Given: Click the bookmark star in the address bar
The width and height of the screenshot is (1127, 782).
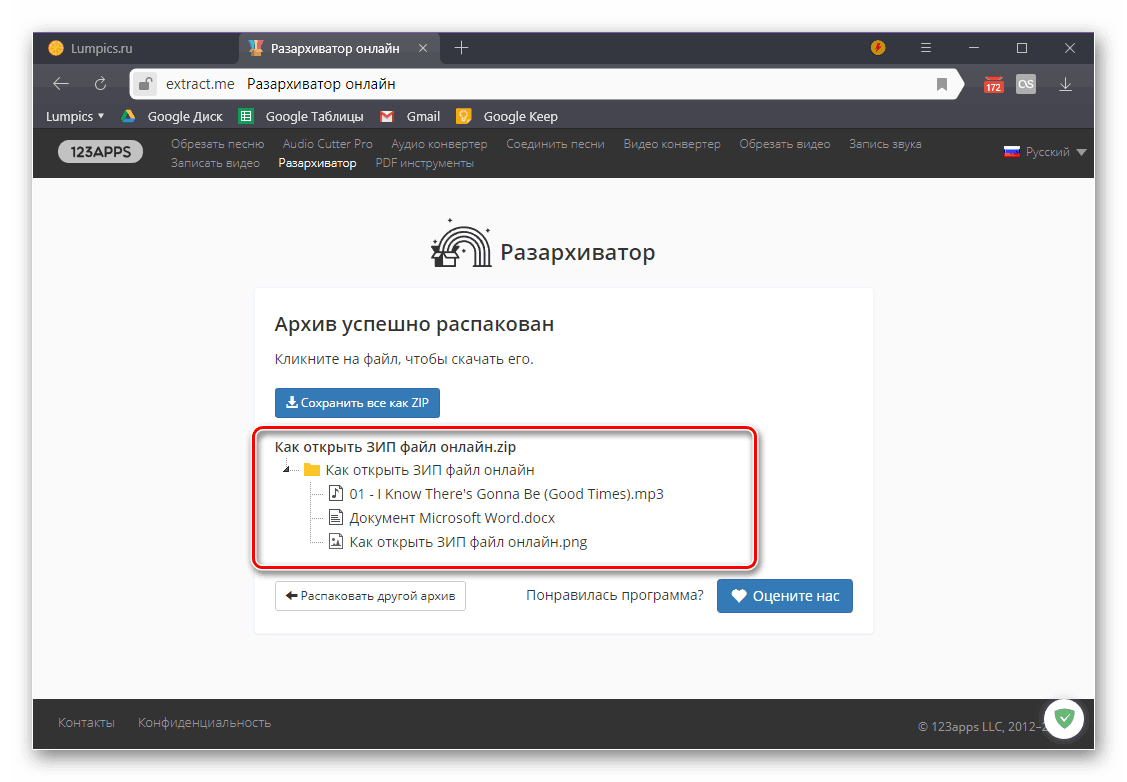Looking at the screenshot, I should 941,84.
